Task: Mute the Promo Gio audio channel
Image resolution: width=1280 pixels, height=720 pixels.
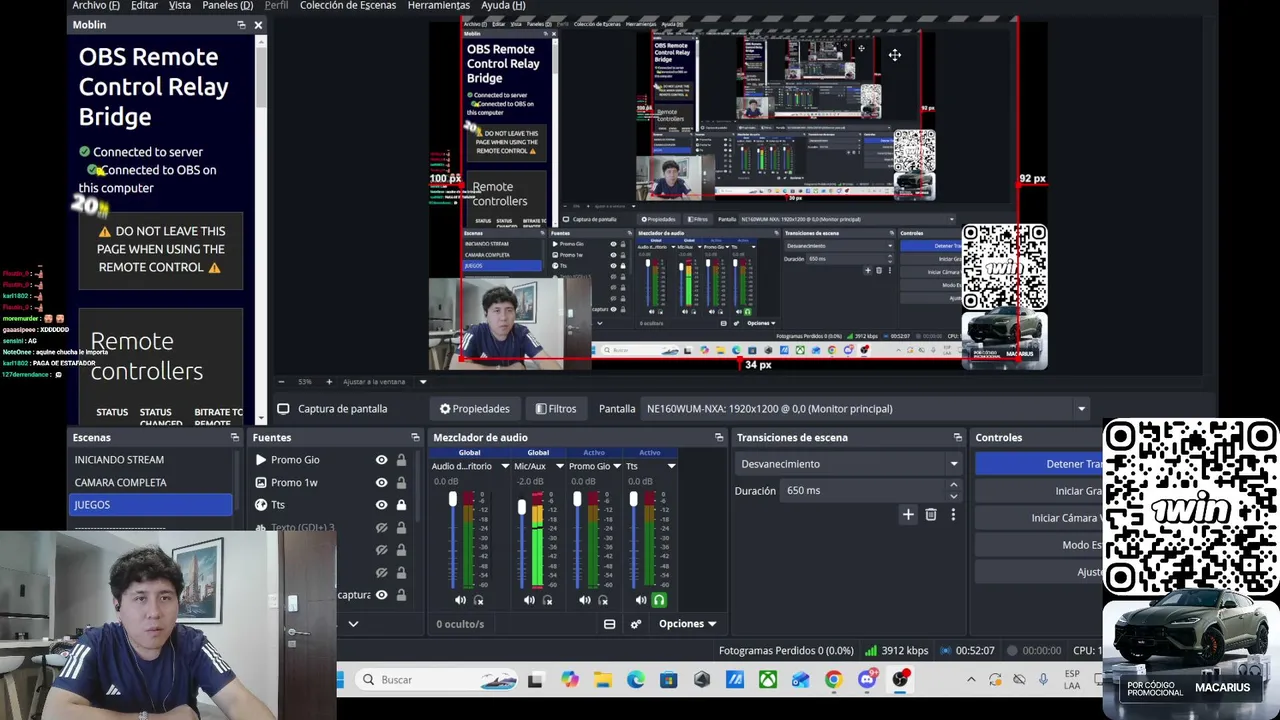Action: pos(585,600)
